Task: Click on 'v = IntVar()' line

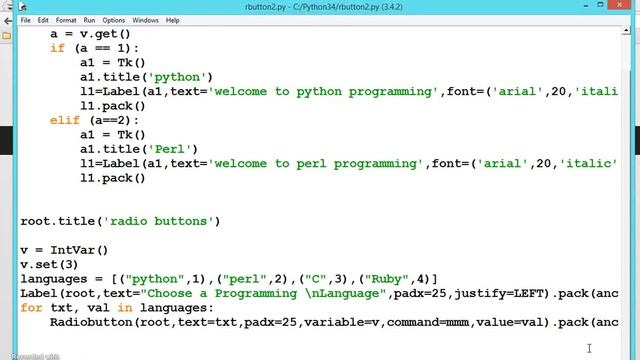Action: point(64,250)
